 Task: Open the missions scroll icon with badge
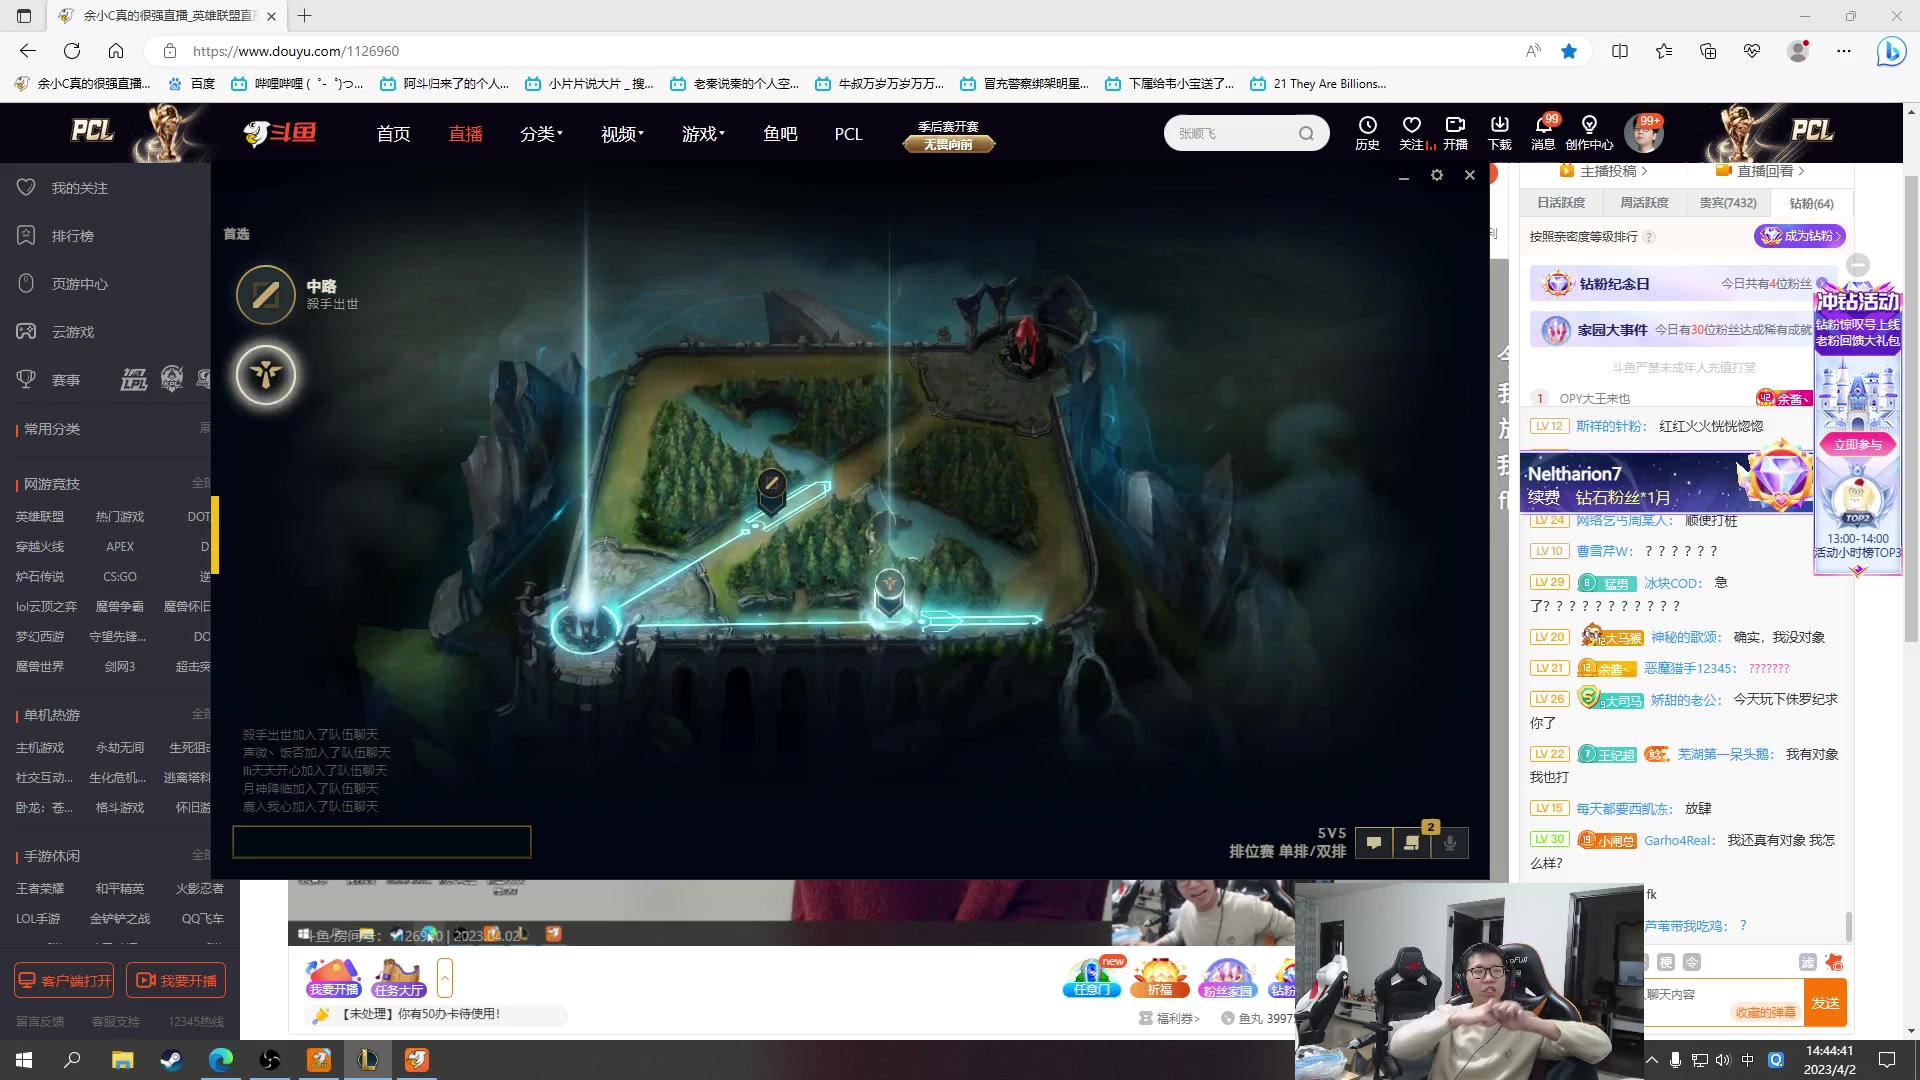(1412, 843)
